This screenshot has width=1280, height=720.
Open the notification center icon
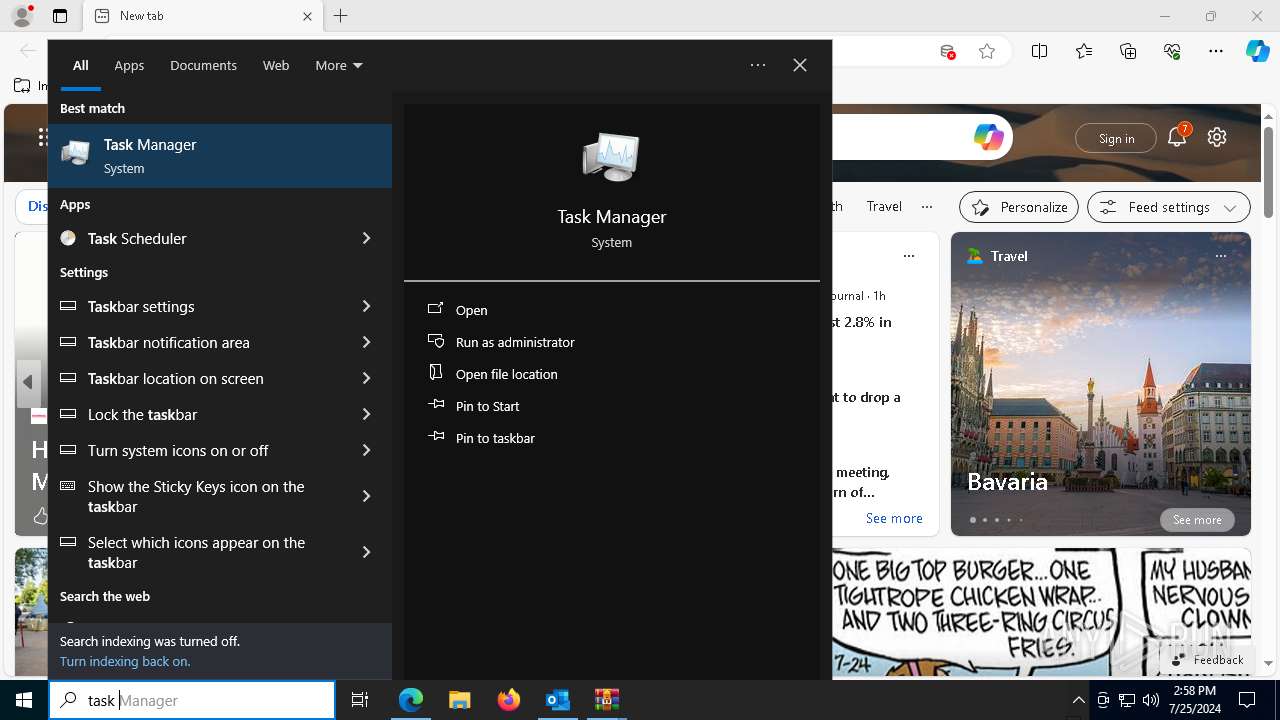click(x=1247, y=700)
